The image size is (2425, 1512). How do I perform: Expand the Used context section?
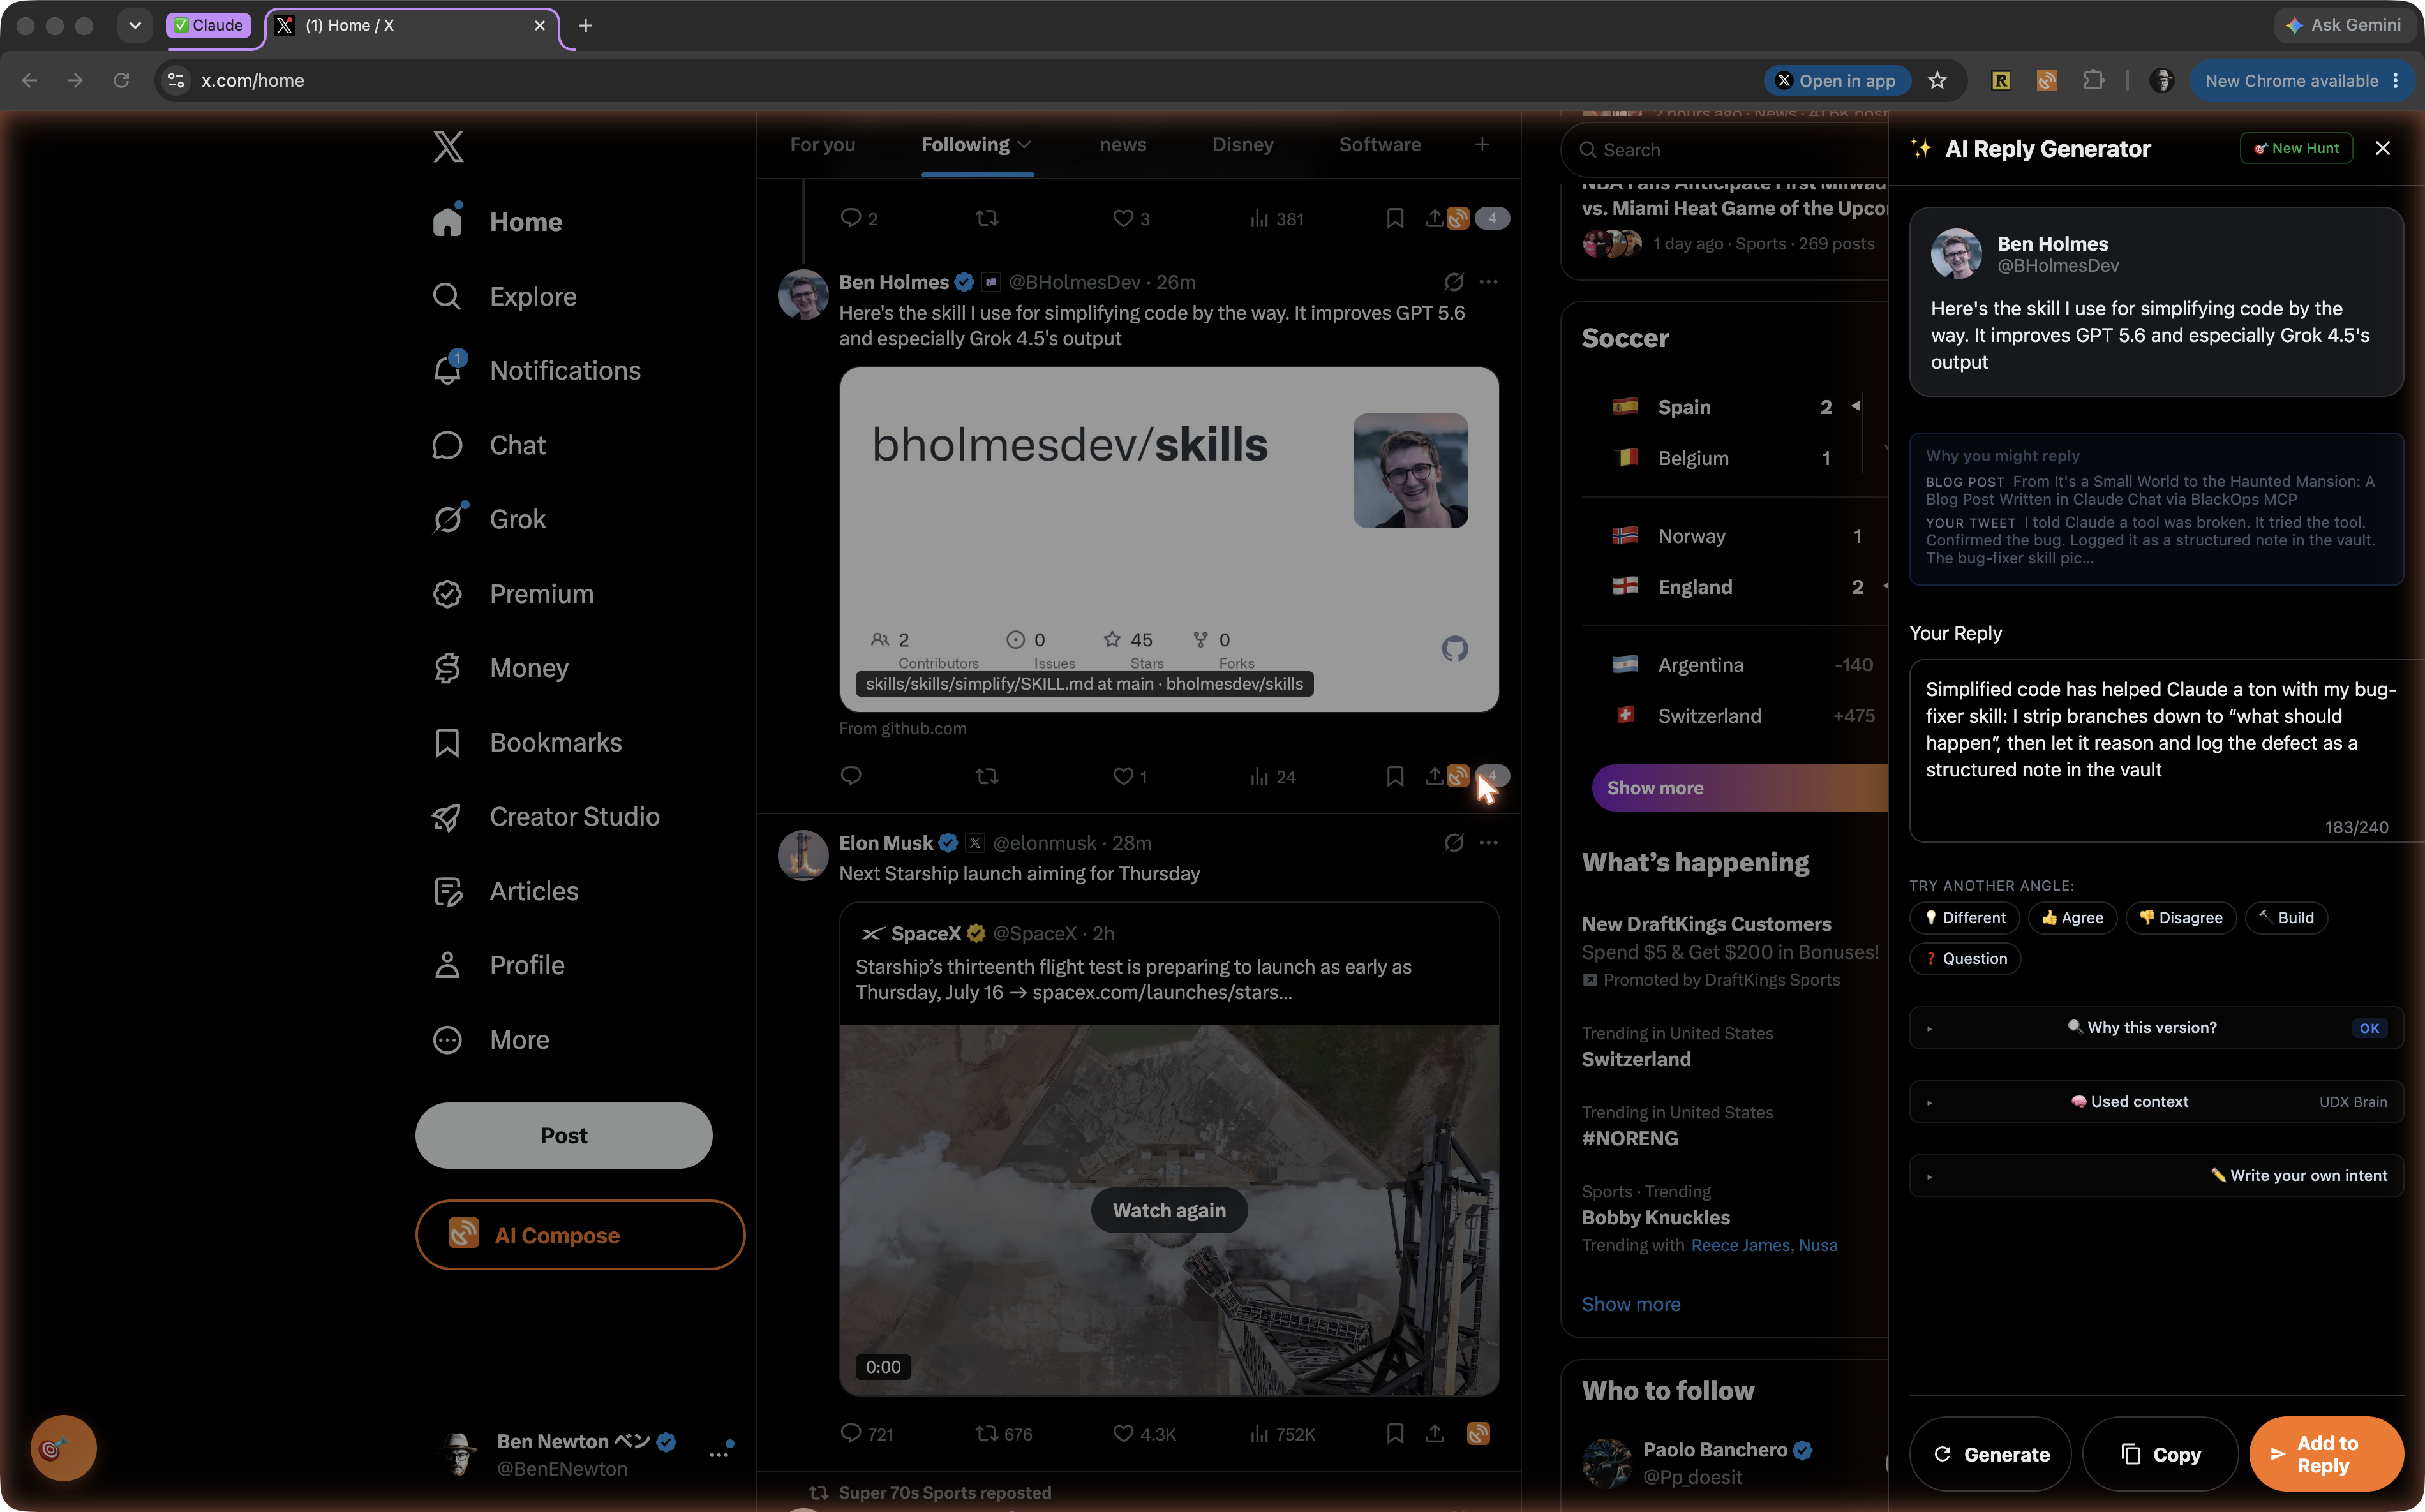2156,1102
